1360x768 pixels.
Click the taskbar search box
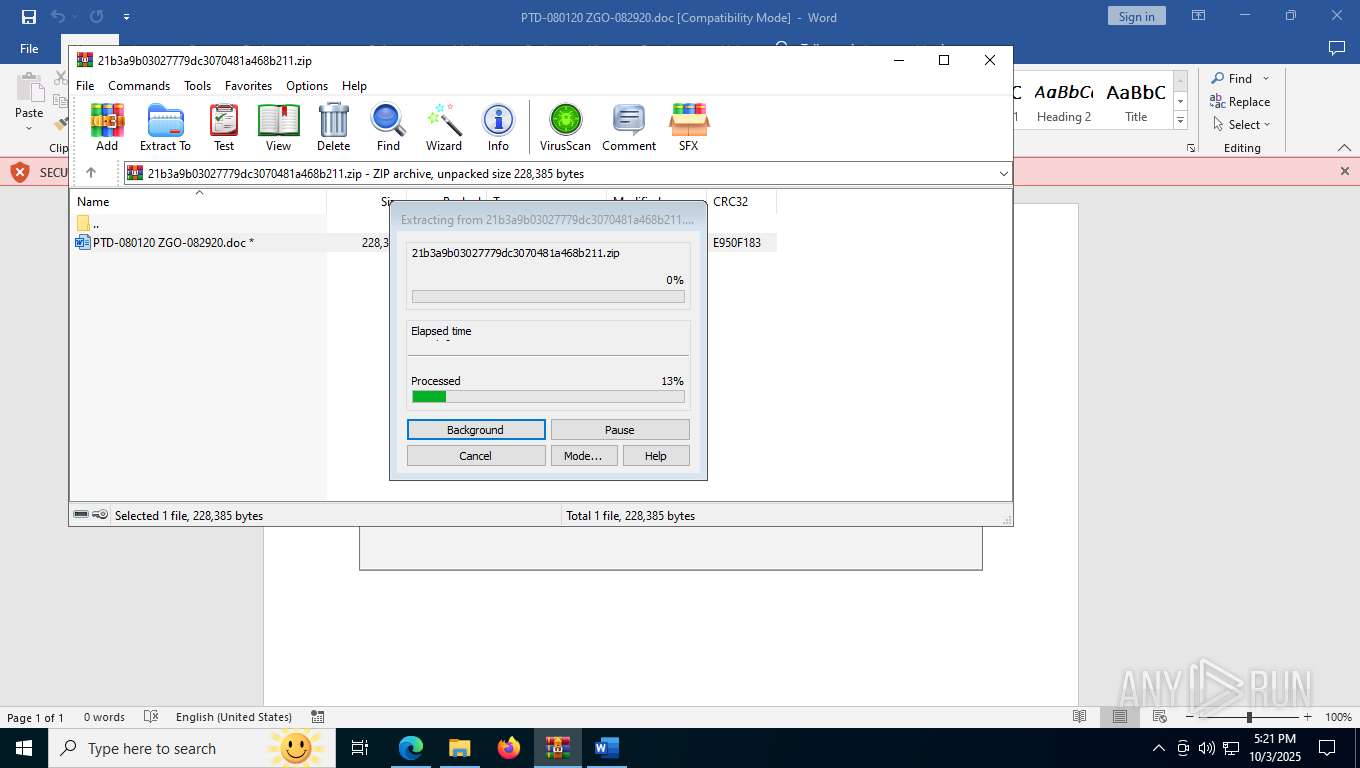click(x=190, y=748)
